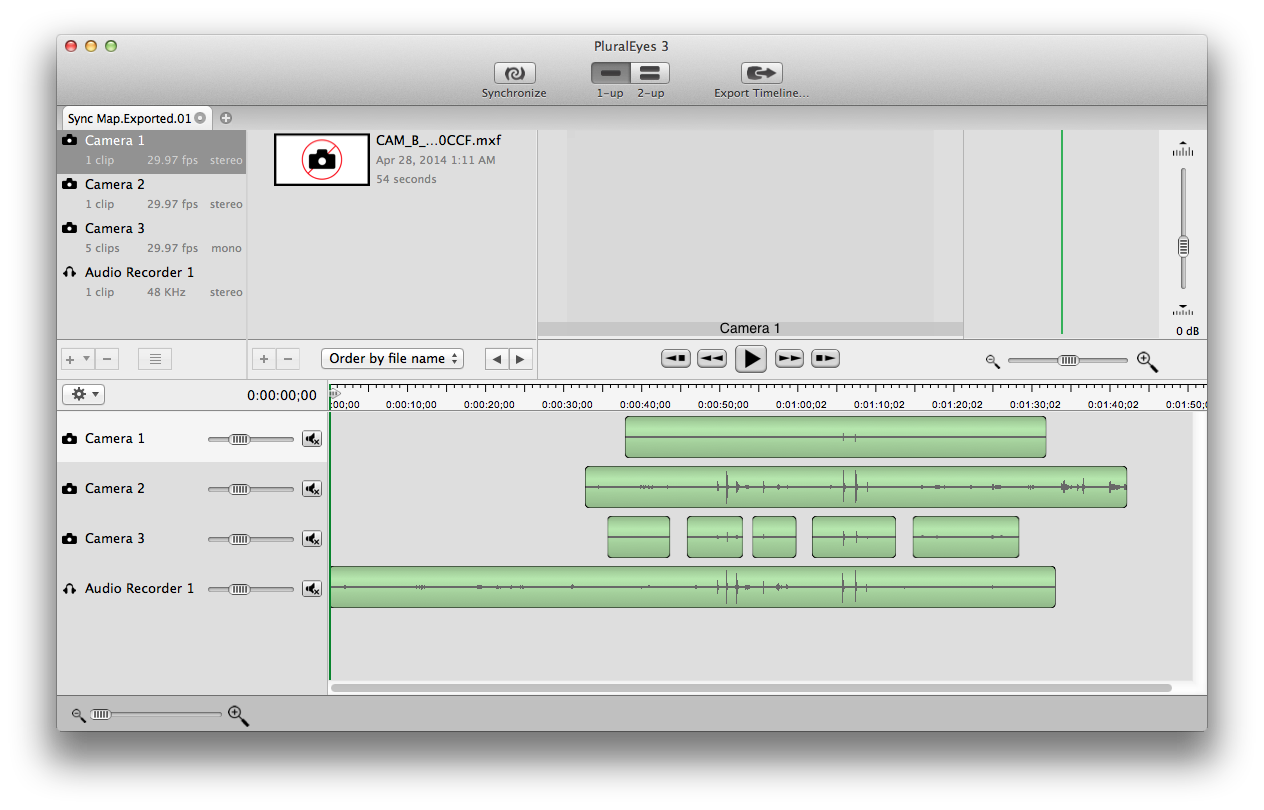Select last Camera 3 clip on timeline

pos(966,537)
